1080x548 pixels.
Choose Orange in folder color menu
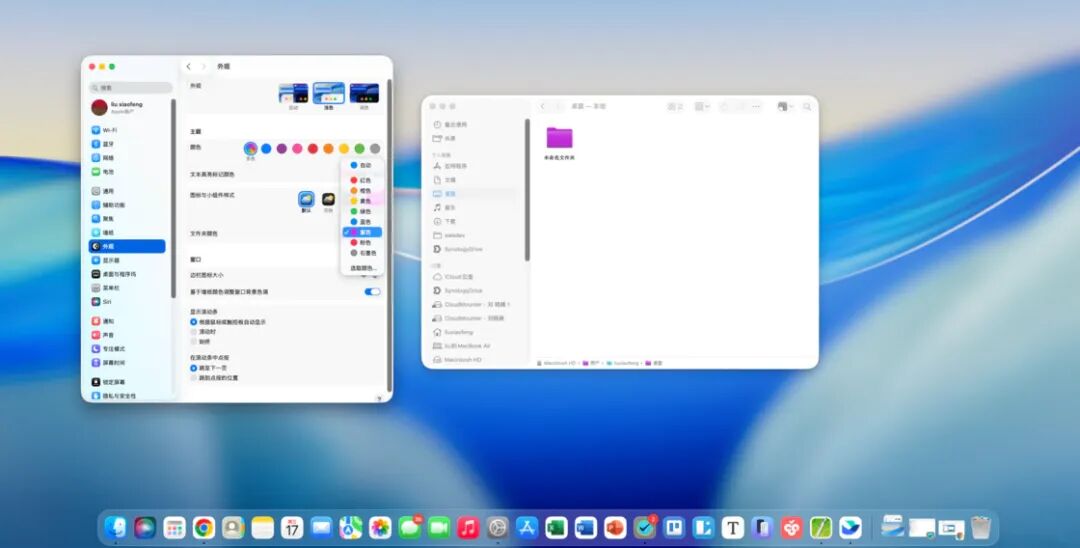pyautogui.click(x=362, y=190)
